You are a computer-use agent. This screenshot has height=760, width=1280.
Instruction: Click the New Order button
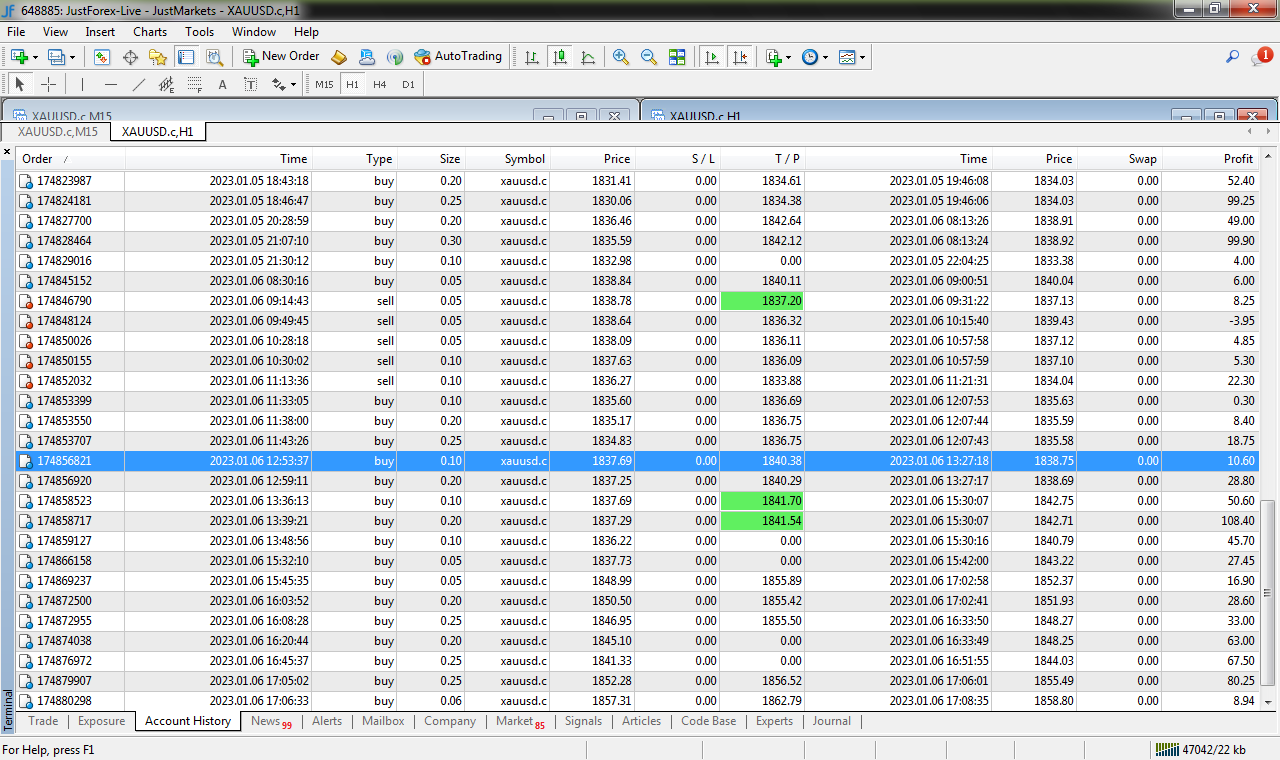tap(281, 57)
